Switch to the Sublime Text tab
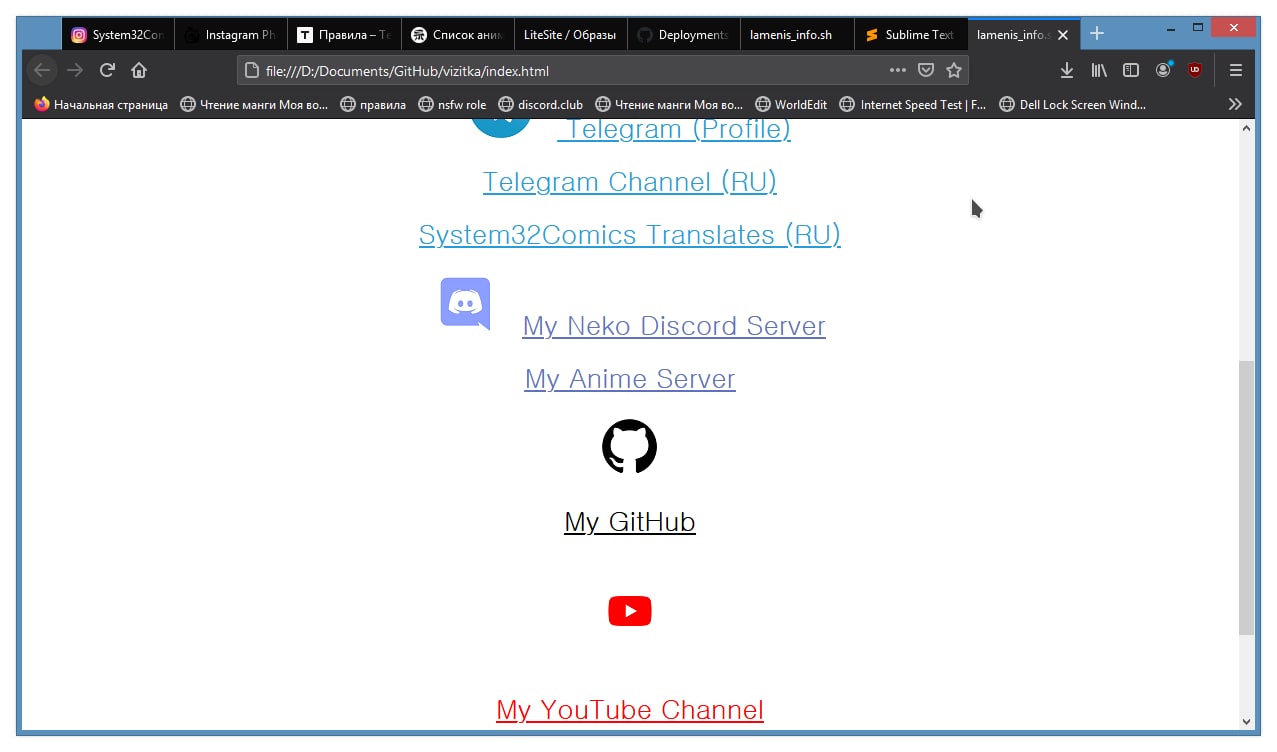 point(911,34)
